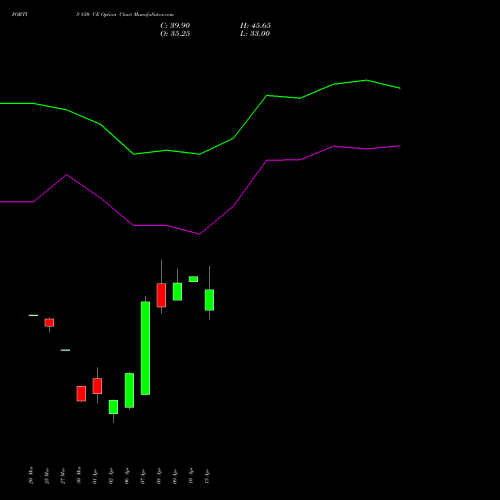Screen dimensions: 500x500
Task: Click the FORTI symbol text in the header
Action: pos(20,14)
